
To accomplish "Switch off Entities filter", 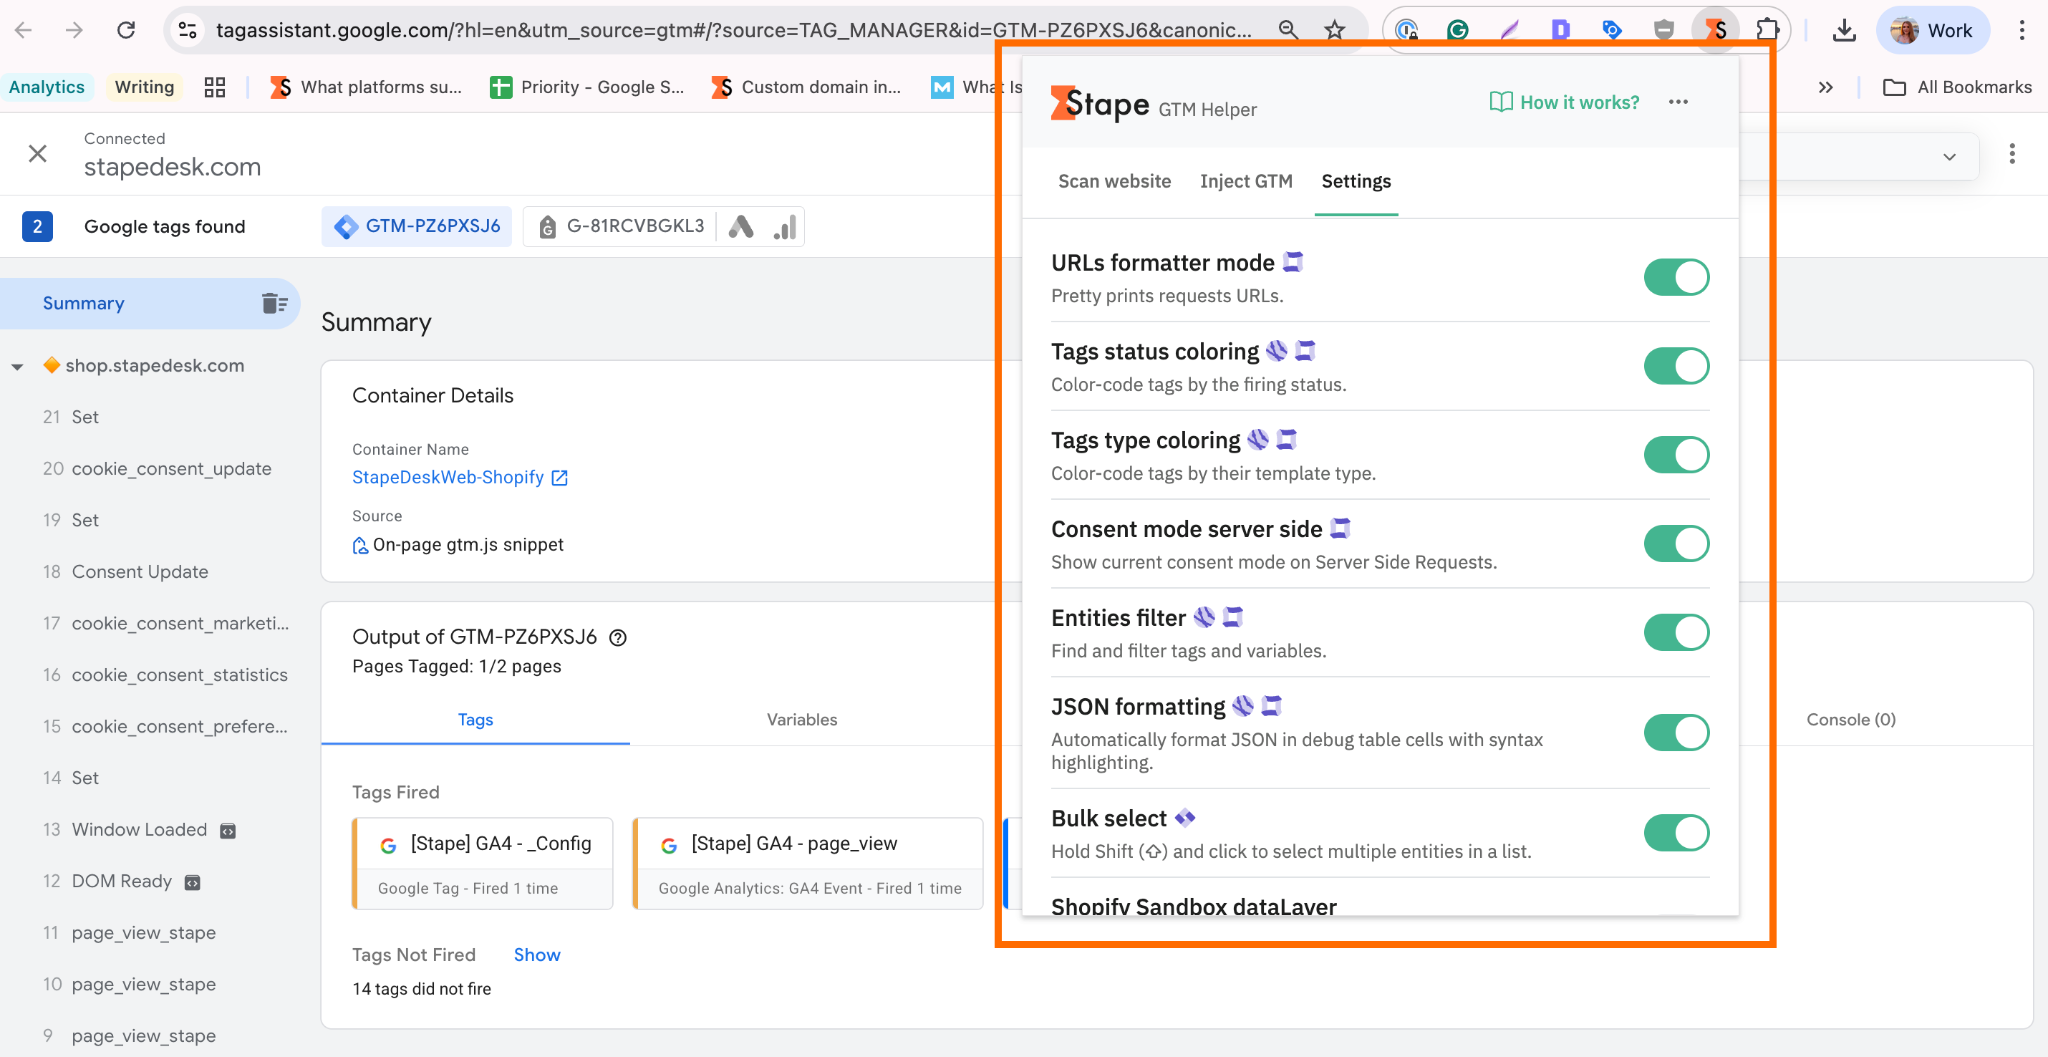I will click(x=1677, y=633).
